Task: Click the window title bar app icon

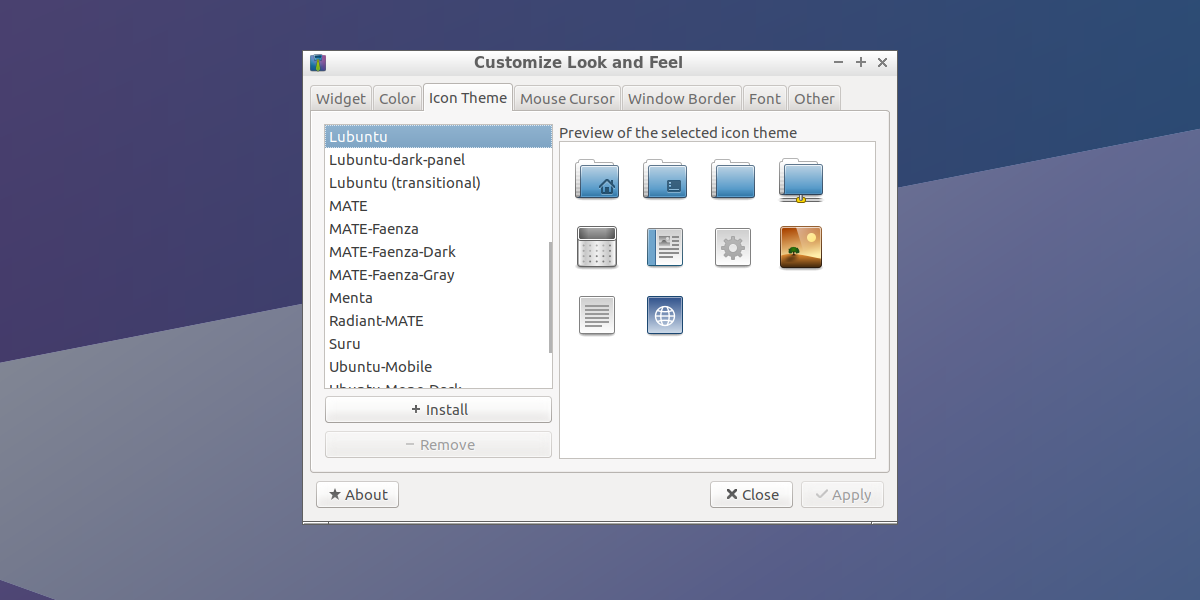Action: [318, 63]
